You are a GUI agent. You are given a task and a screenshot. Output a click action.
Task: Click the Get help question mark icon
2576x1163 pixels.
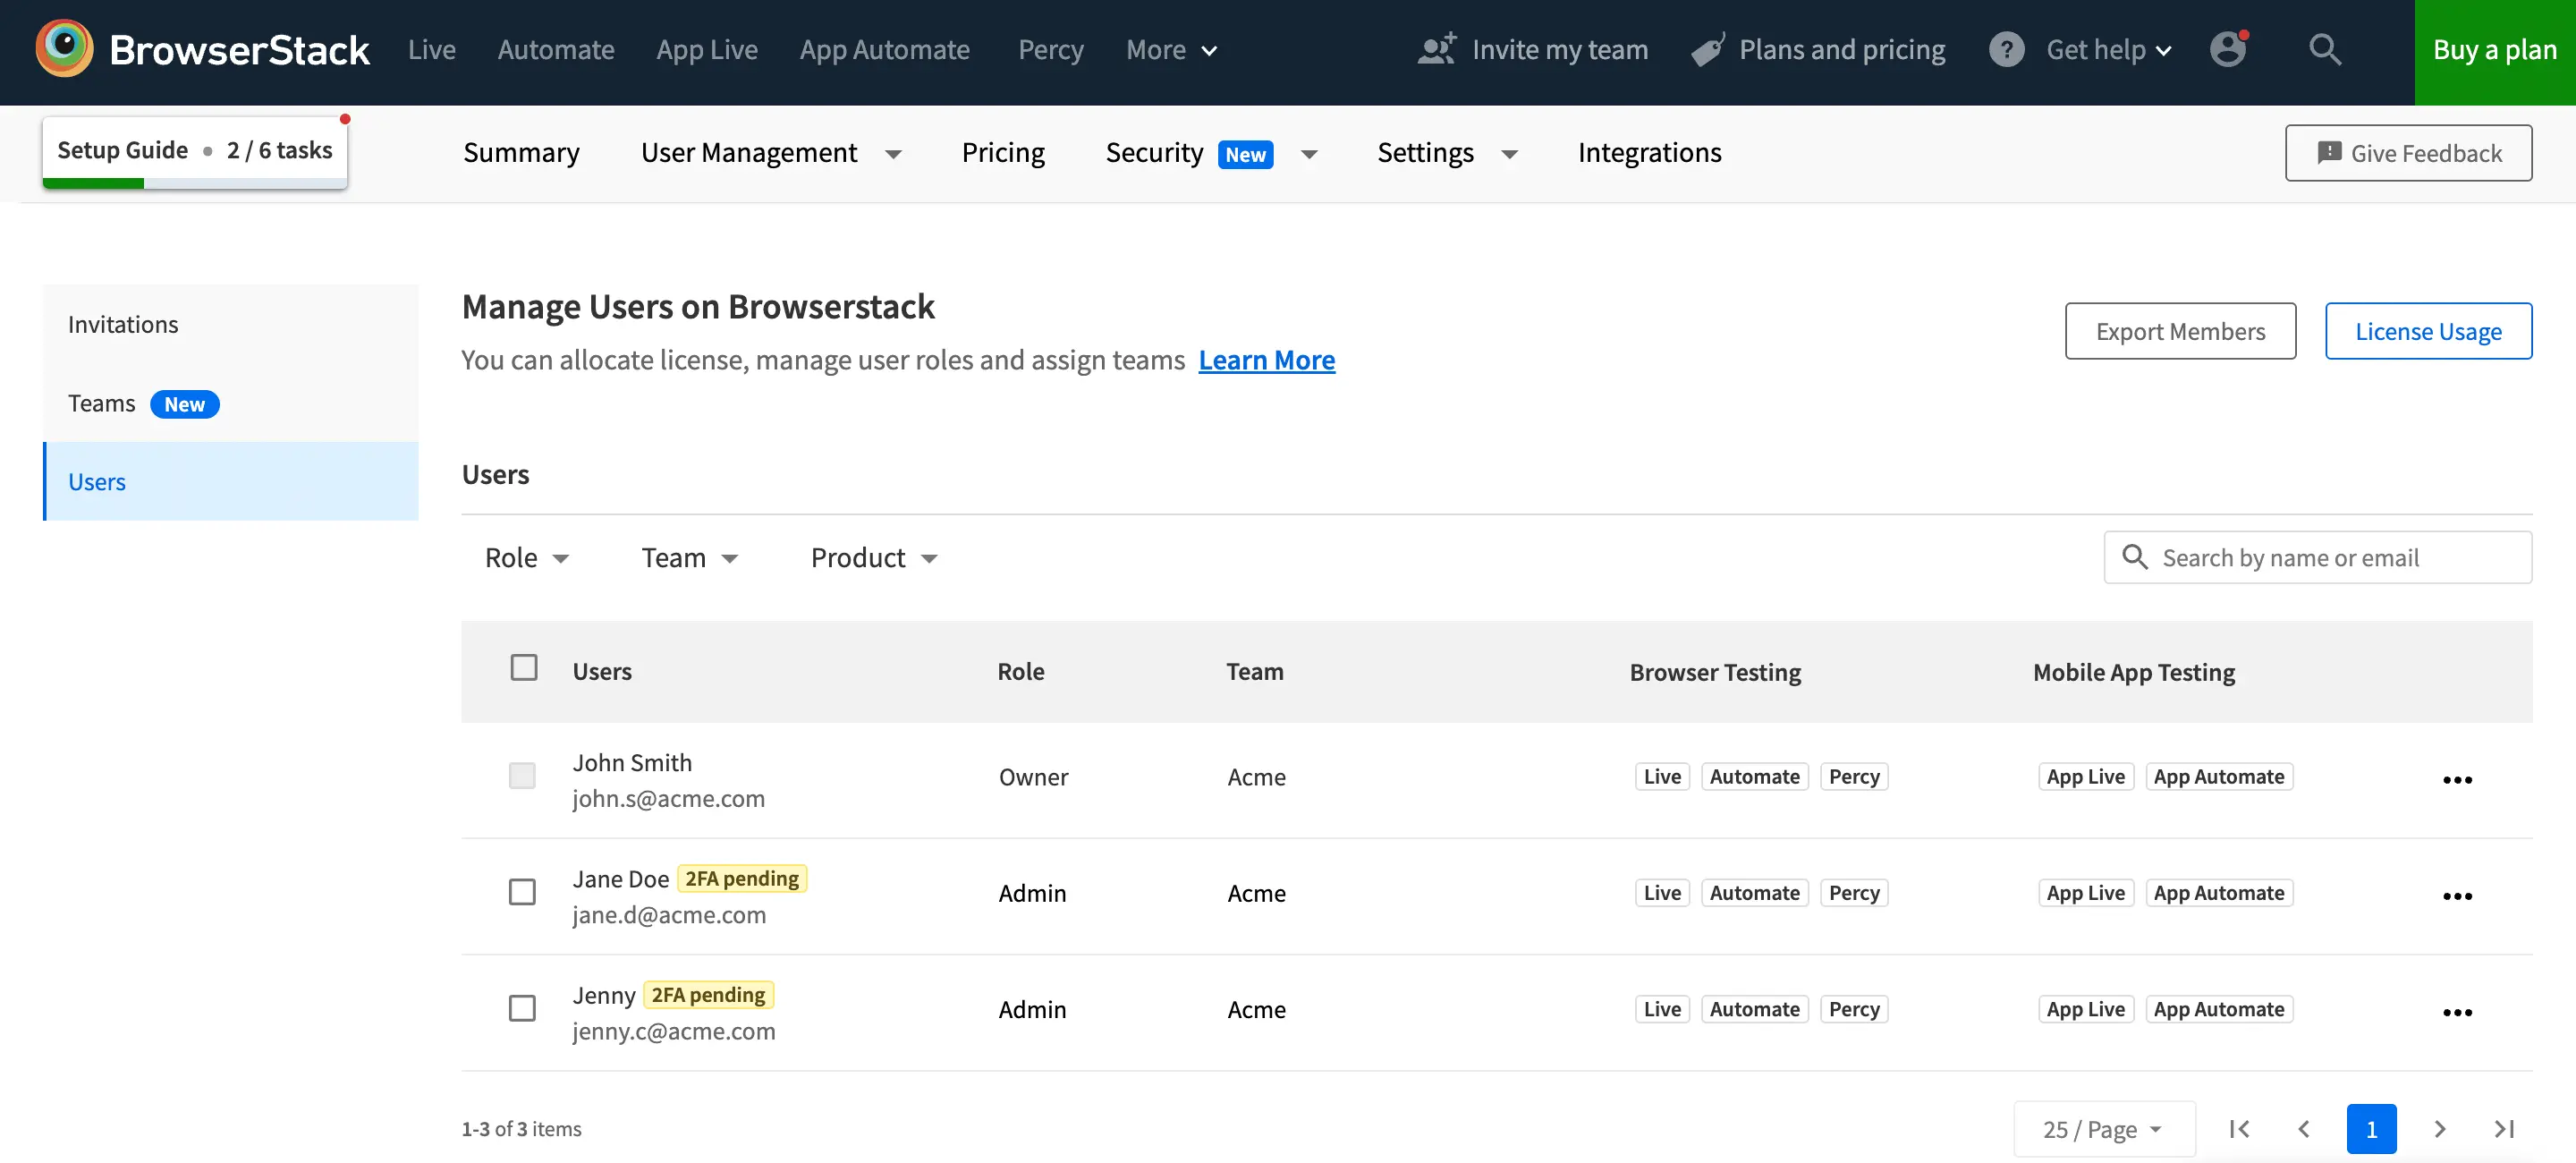(x=2006, y=49)
